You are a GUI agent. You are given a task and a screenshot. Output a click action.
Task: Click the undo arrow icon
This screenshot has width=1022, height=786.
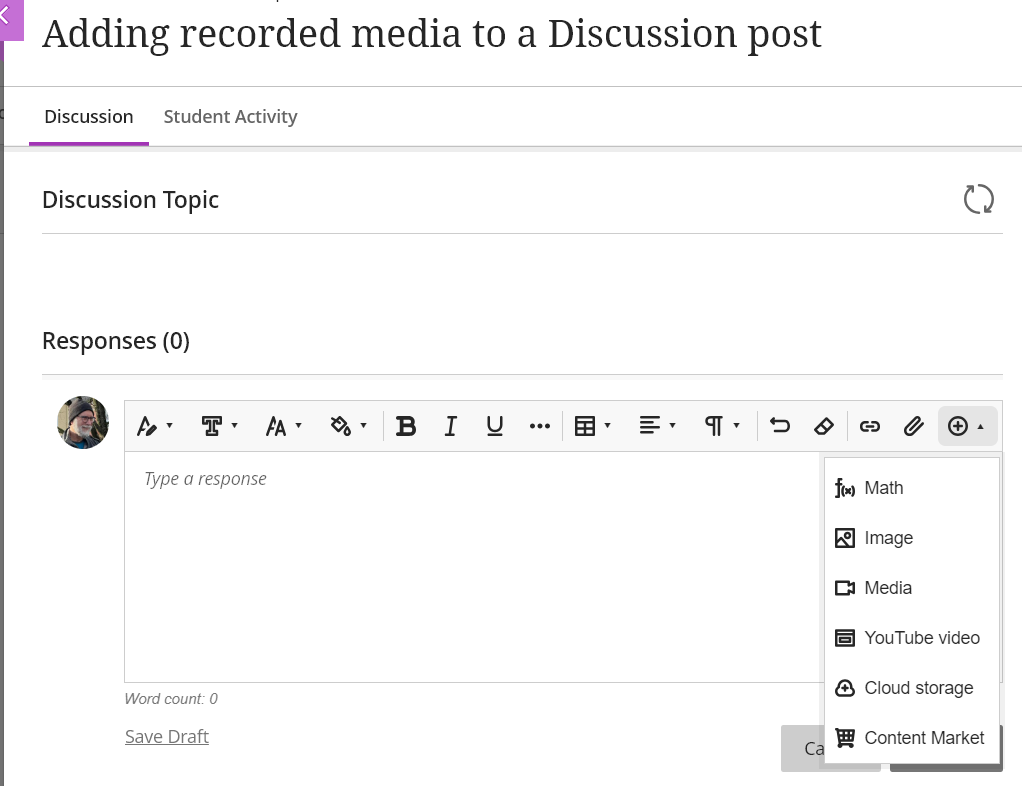pos(780,427)
